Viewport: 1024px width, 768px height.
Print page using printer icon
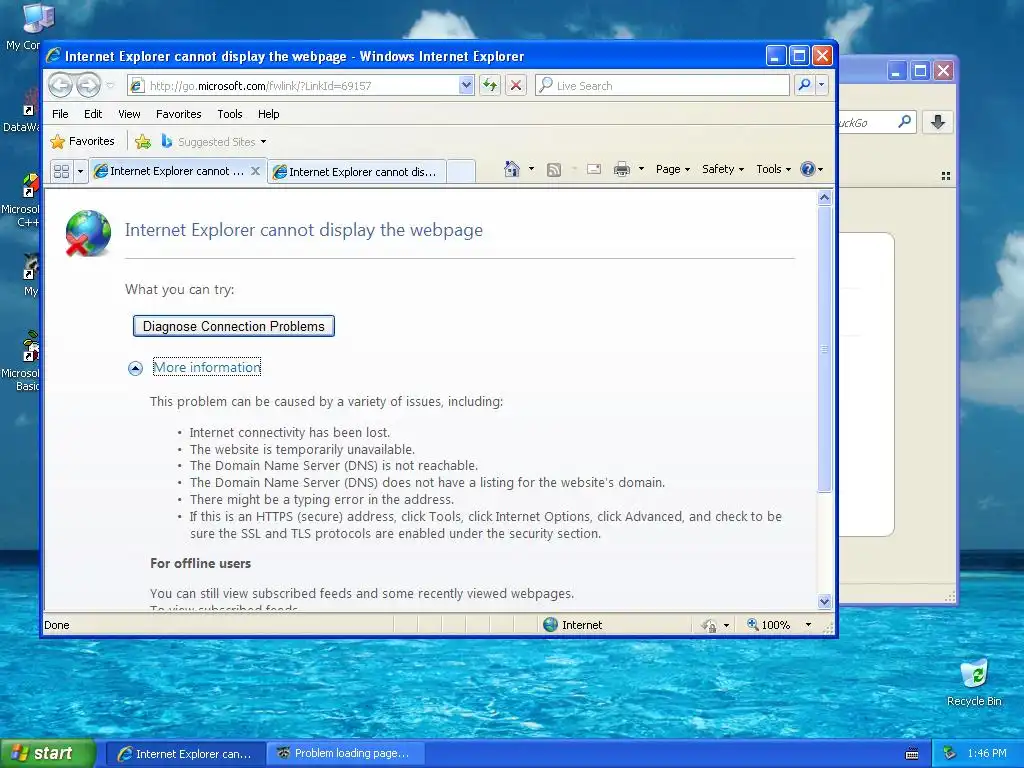tap(622, 169)
